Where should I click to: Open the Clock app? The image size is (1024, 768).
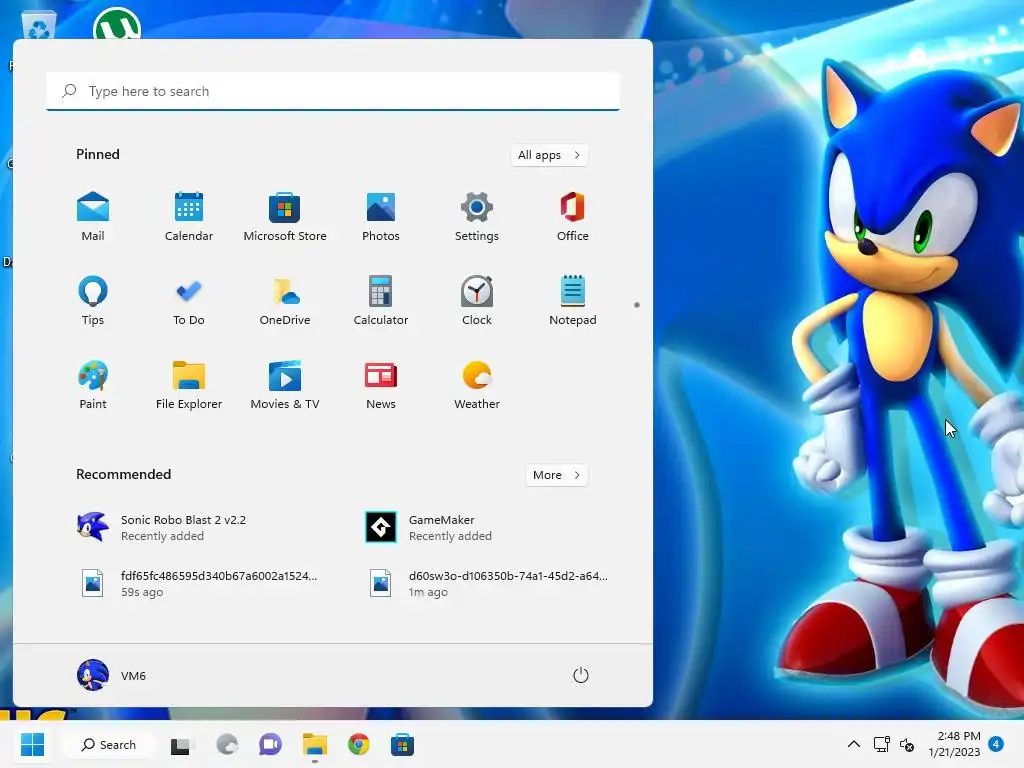click(477, 300)
